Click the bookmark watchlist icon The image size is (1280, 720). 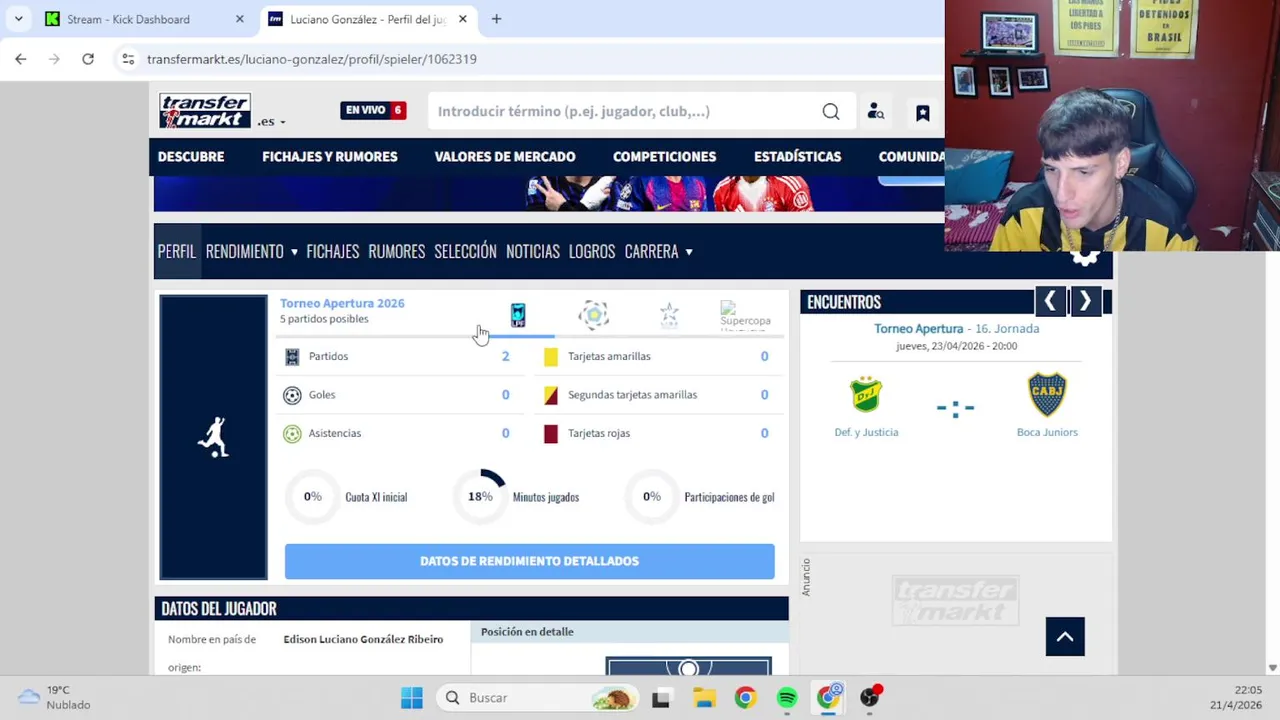coord(923,112)
